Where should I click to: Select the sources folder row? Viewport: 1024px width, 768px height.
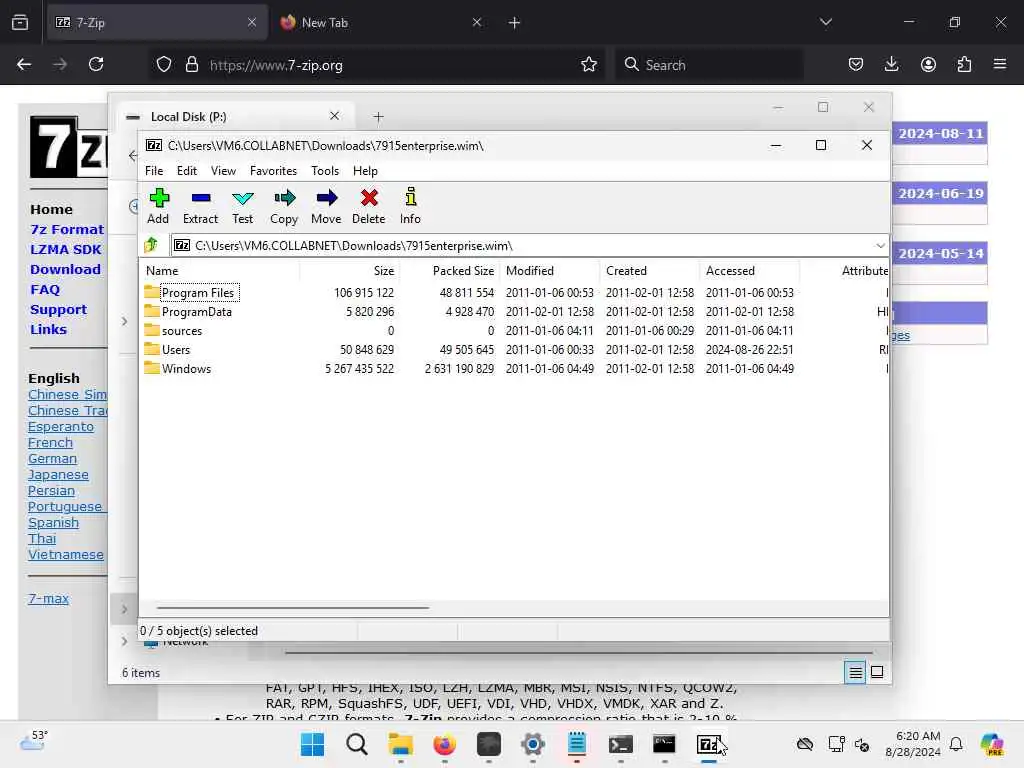(514, 330)
